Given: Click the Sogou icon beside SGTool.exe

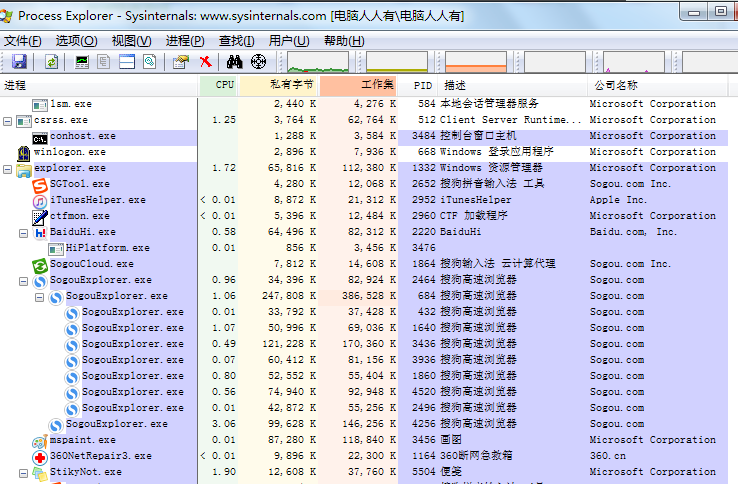Looking at the screenshot, I should tap(40, 185).
